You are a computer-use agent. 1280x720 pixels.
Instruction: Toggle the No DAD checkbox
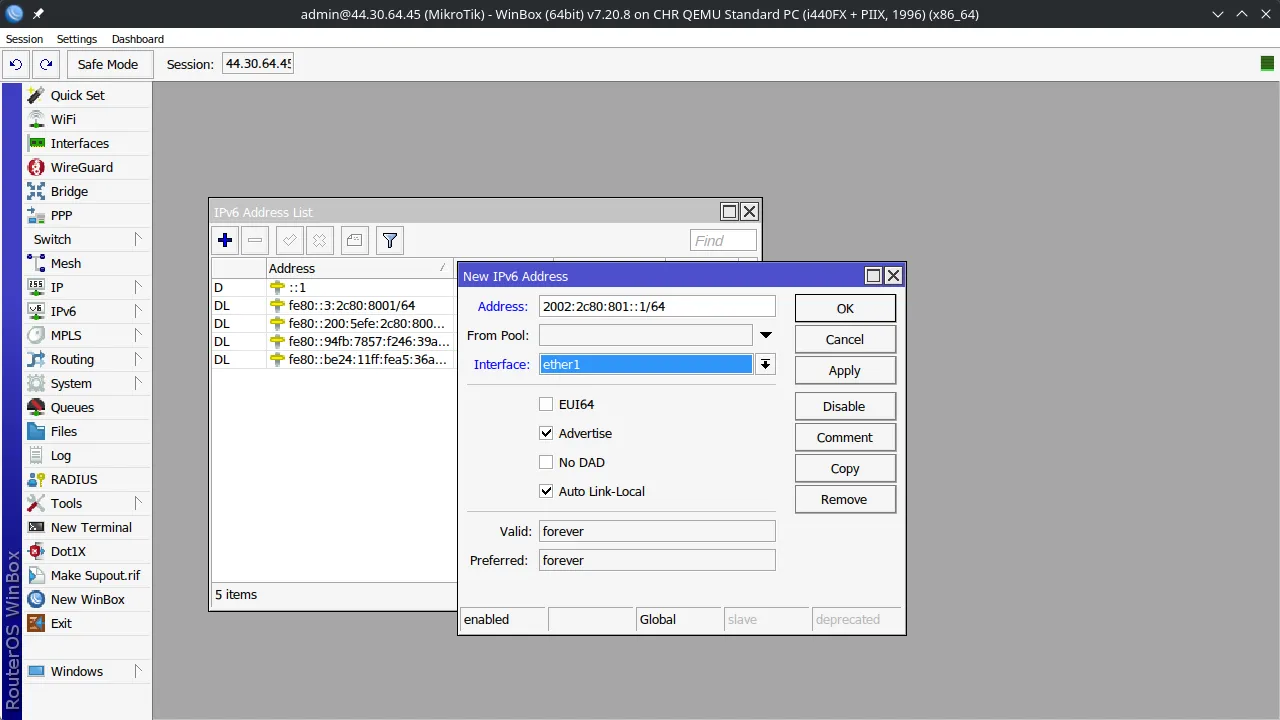(x=546, y=462)
